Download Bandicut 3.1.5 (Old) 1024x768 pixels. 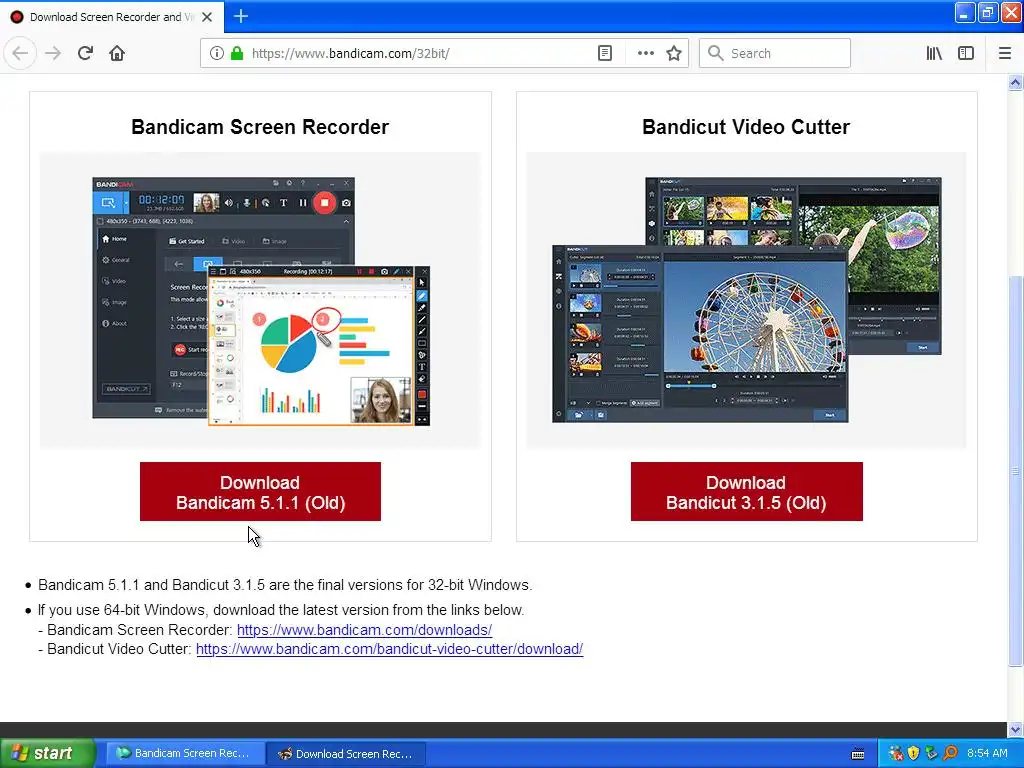(x=746, y=492)
